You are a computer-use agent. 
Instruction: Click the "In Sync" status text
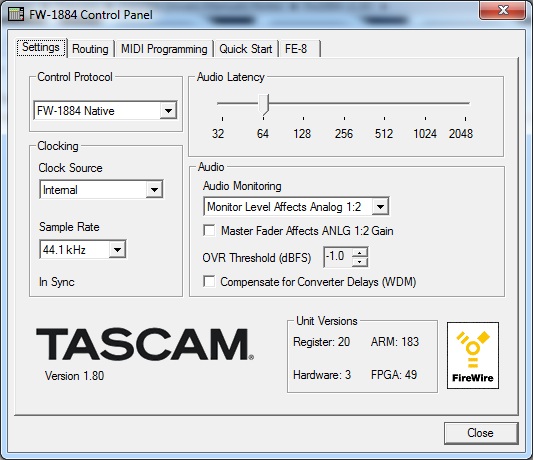pos(57,282)
